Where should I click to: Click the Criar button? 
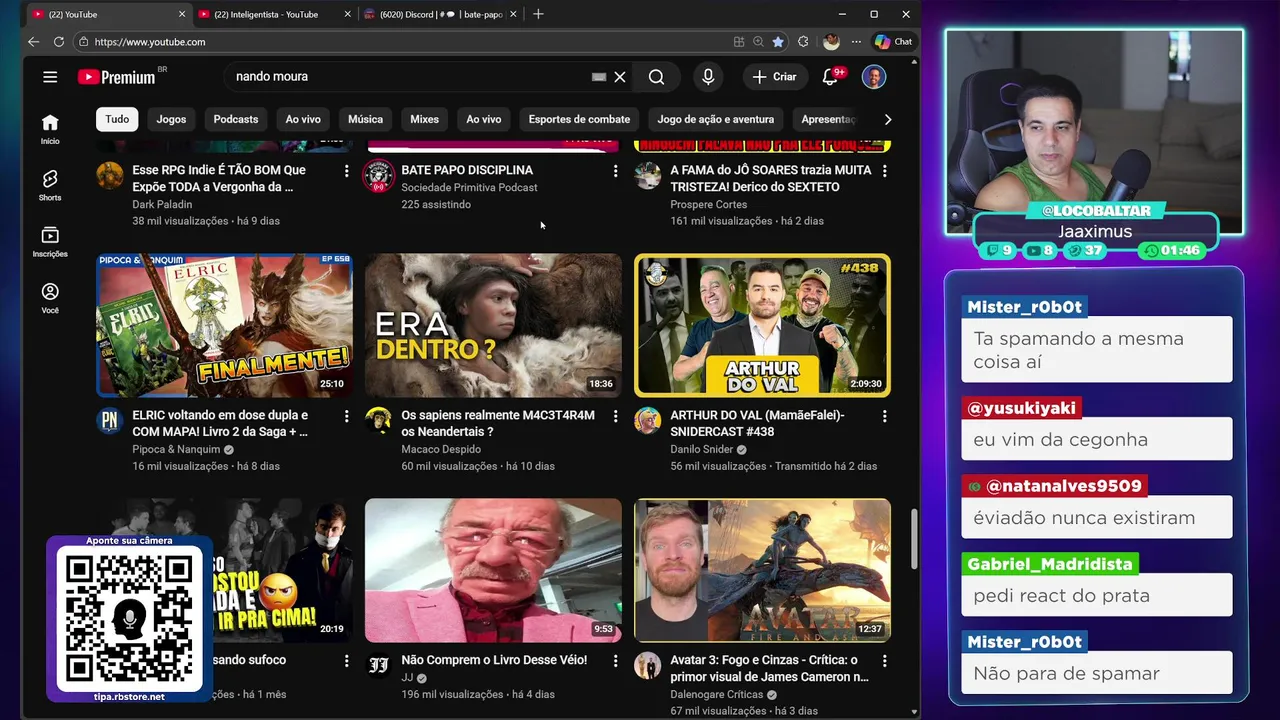tap(775, 76)
